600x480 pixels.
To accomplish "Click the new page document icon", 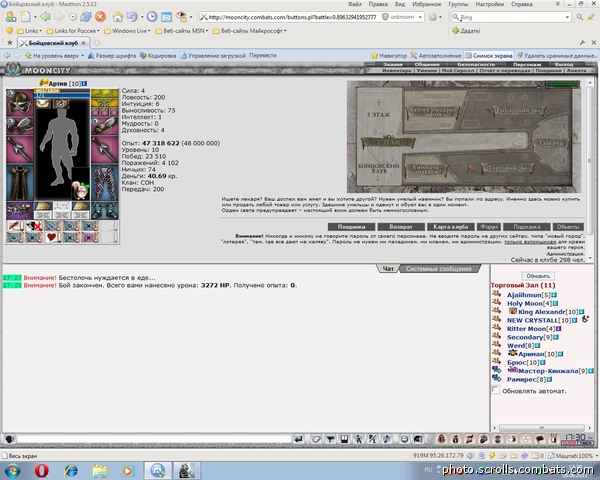I will coord(26,17).
